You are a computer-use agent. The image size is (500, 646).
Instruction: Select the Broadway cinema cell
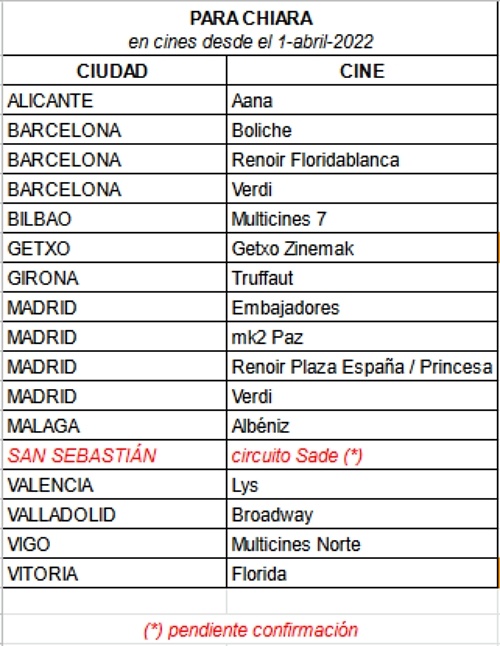coord(362,515)
